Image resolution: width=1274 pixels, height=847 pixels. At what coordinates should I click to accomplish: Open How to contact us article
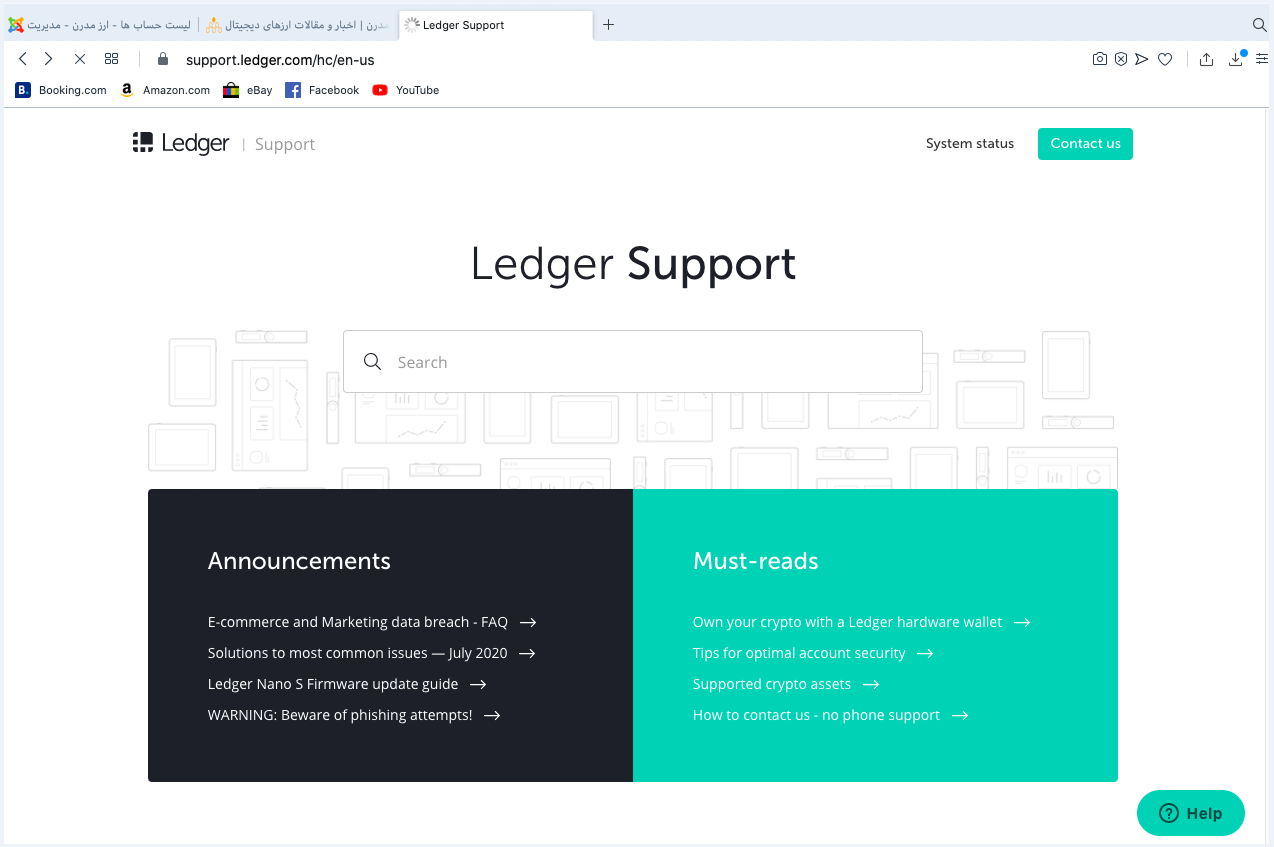point(831,715)
